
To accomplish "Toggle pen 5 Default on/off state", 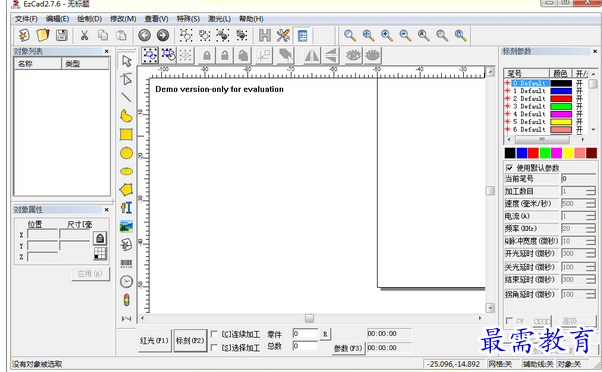I will coord(580,121).
